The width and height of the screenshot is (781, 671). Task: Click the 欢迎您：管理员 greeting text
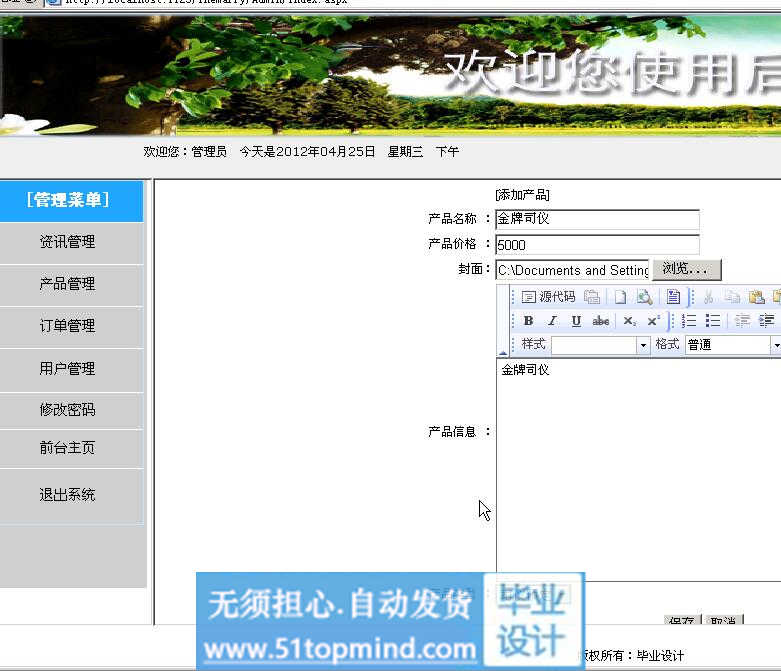[185, 151]
